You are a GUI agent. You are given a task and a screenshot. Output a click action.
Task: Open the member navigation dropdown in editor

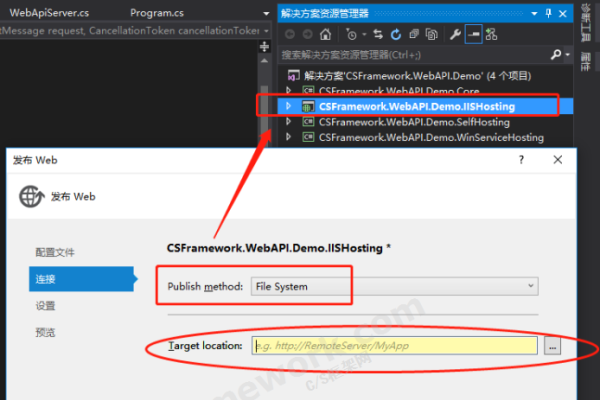(266, 31)
